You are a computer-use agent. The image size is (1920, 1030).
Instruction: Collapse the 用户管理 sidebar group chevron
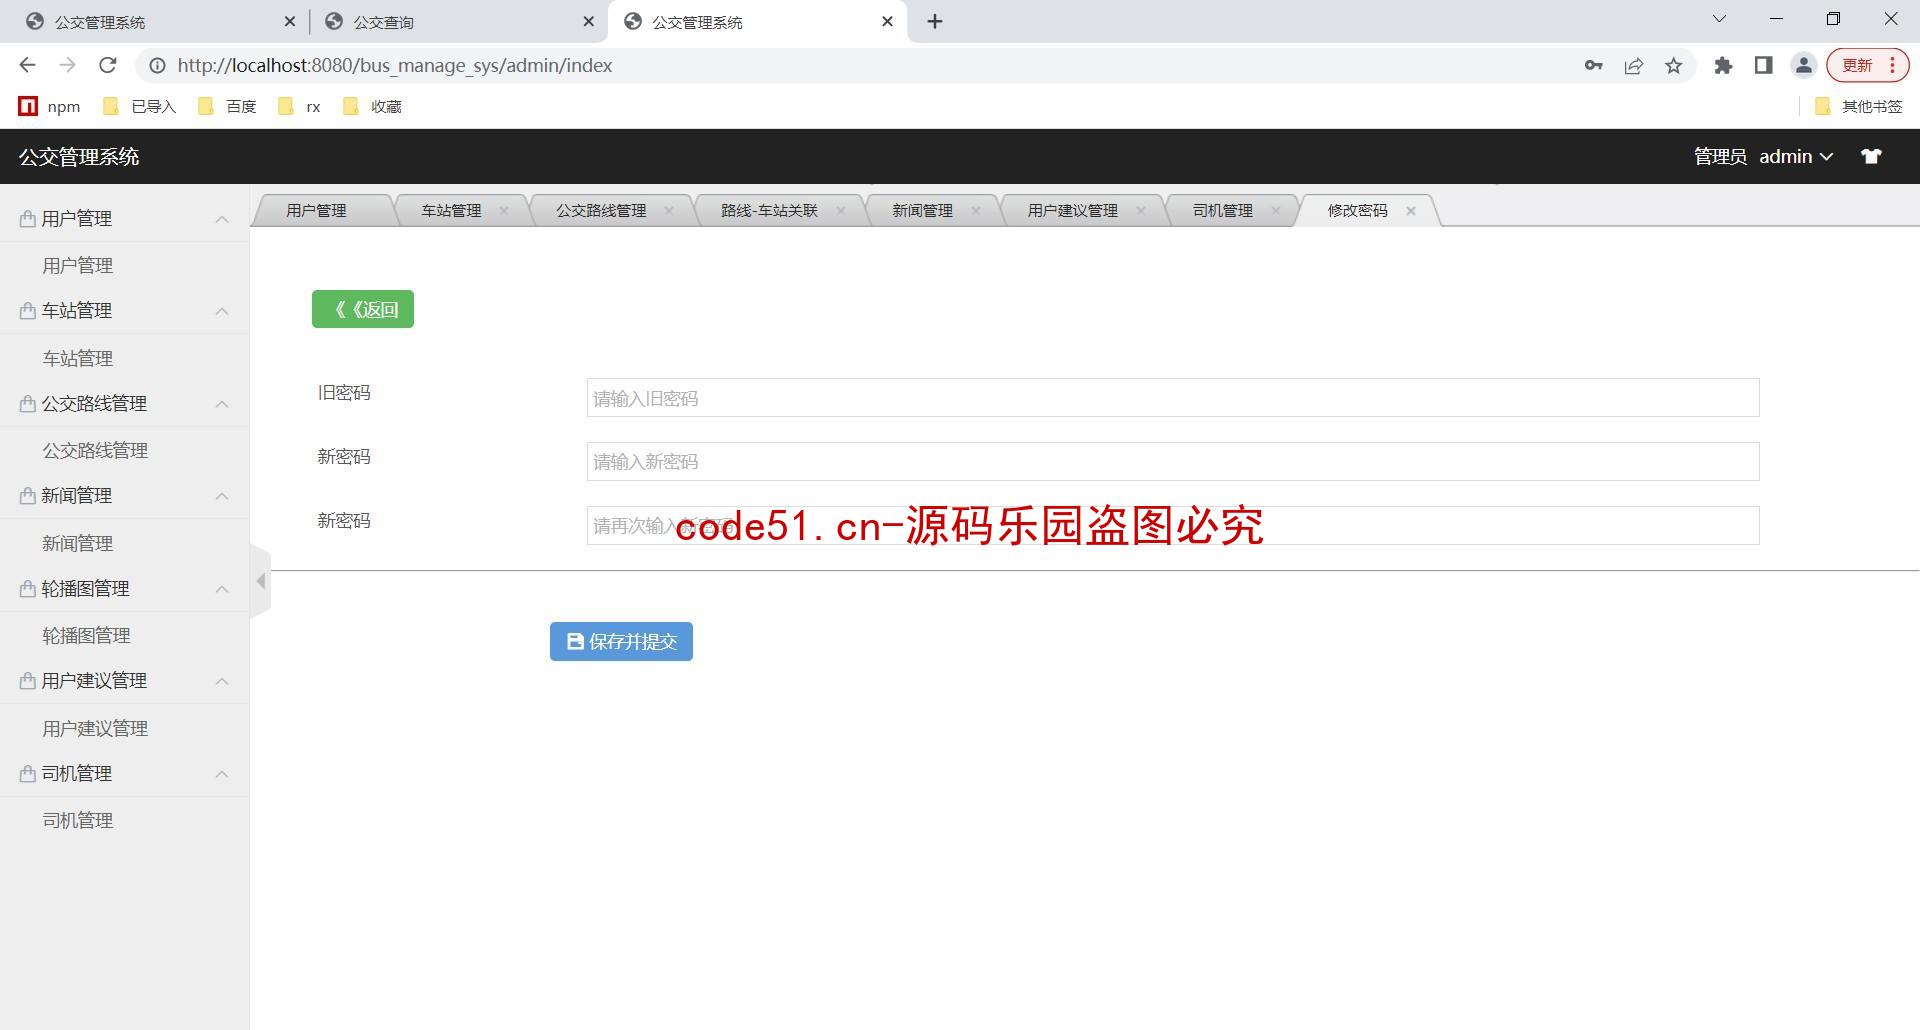(x=222, y=219)
